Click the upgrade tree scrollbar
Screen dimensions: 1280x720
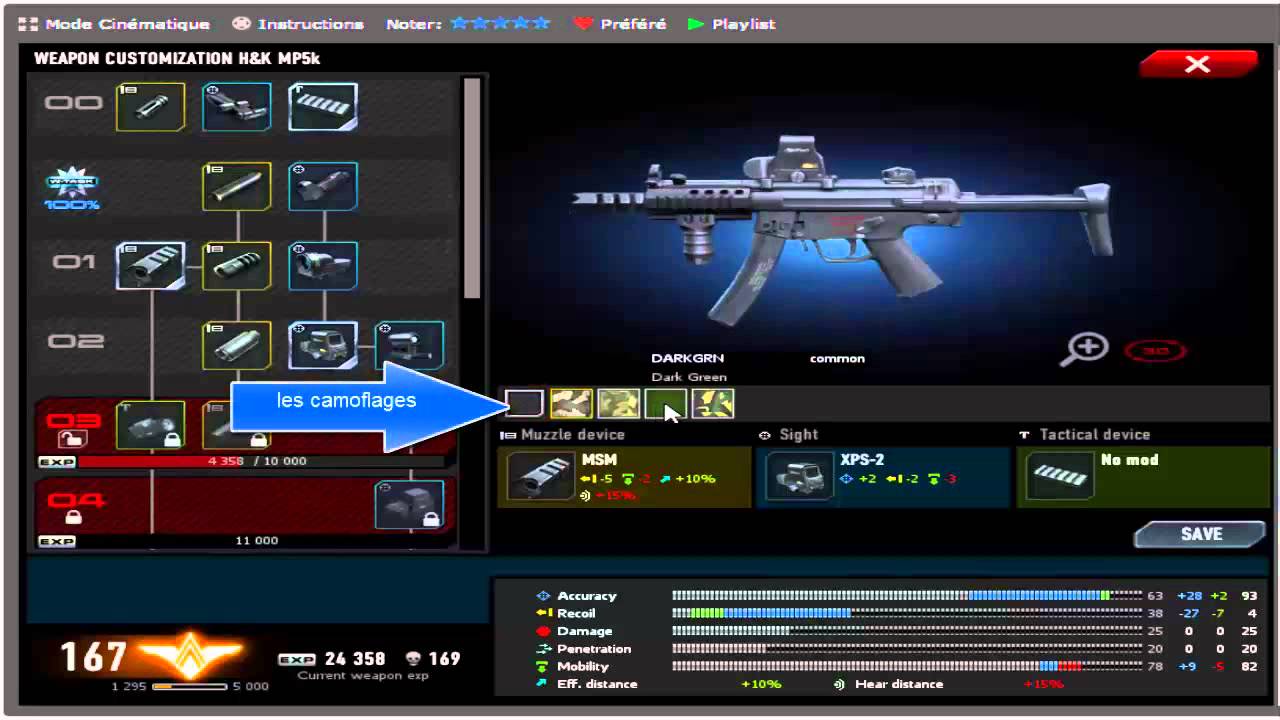point(472,188)
